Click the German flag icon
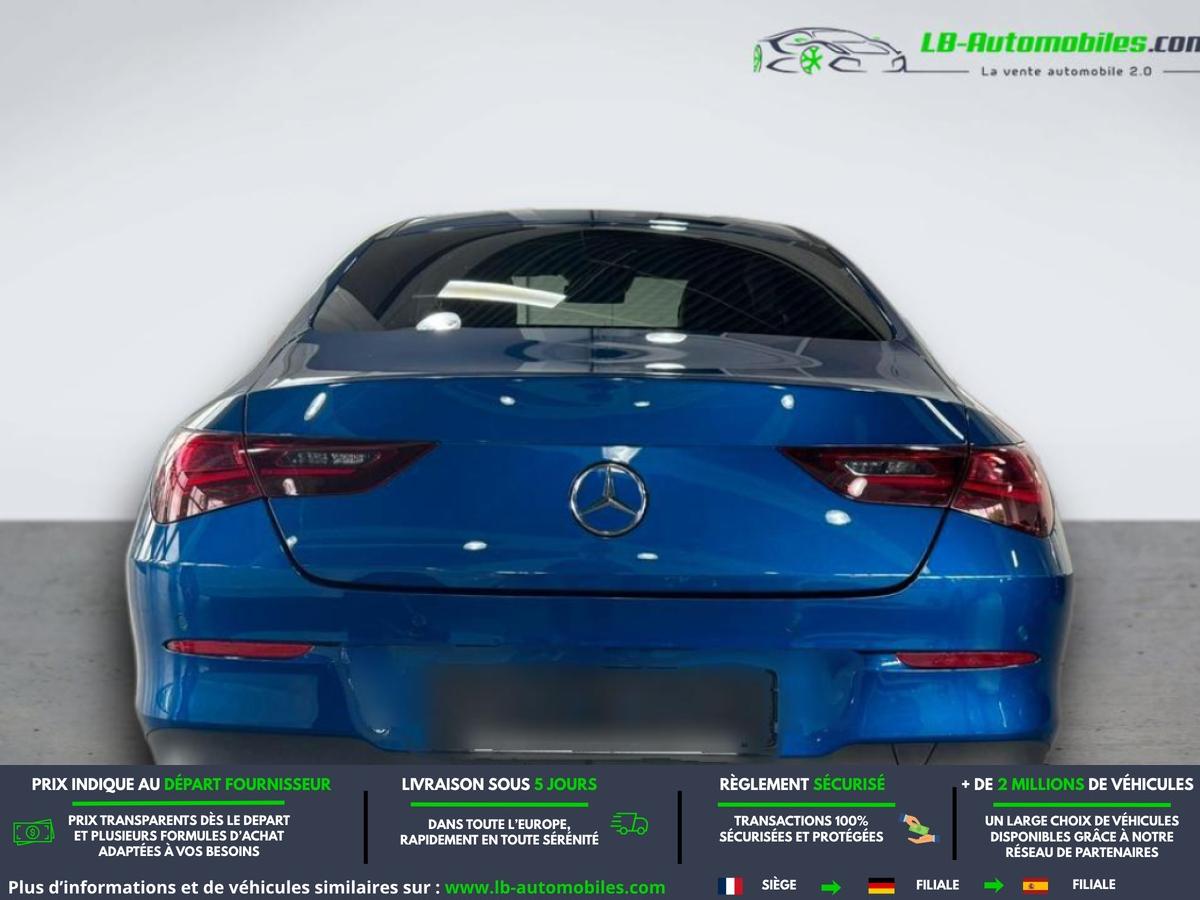1200x900 pixels. point(881,886)
